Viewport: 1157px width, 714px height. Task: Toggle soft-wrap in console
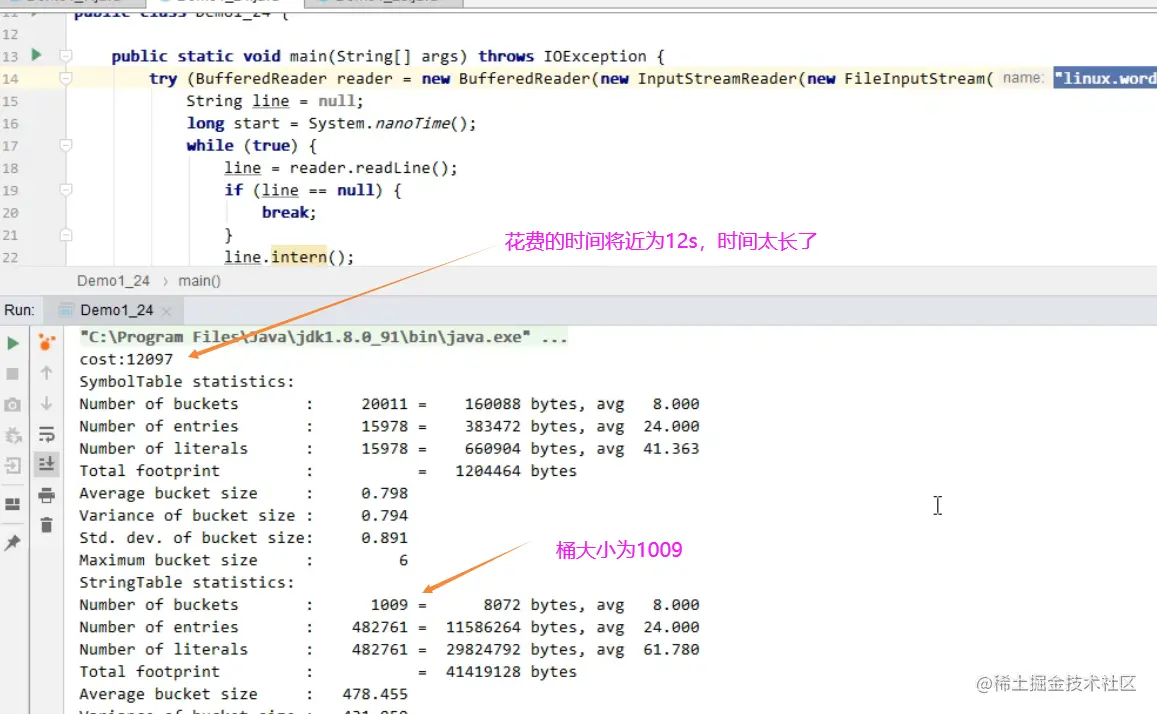46,434
